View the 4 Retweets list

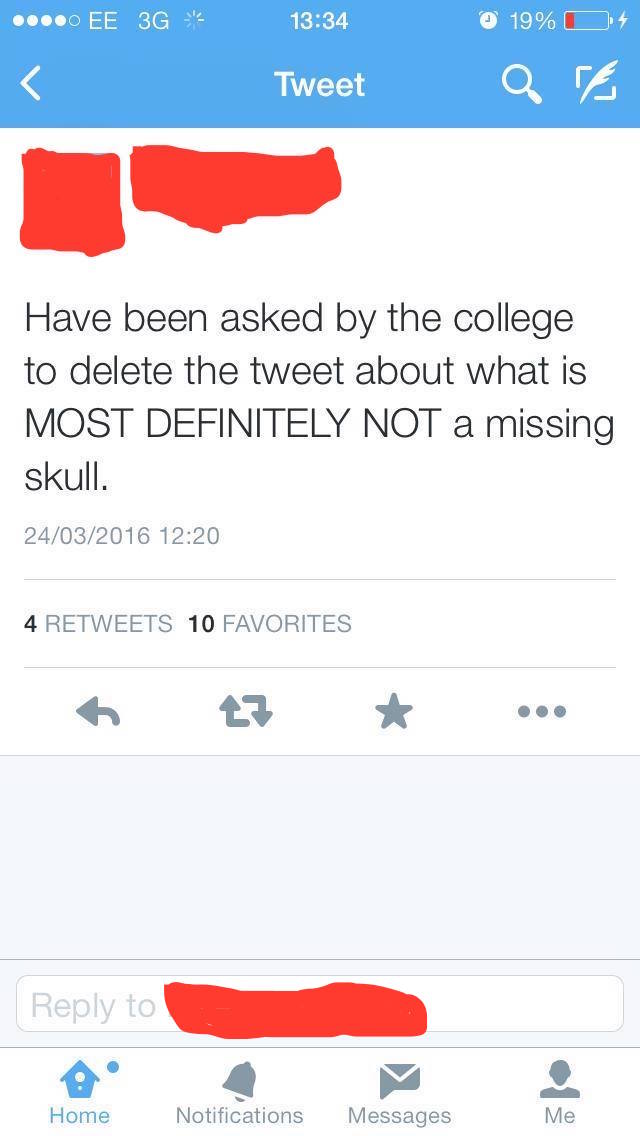point(98,623)
